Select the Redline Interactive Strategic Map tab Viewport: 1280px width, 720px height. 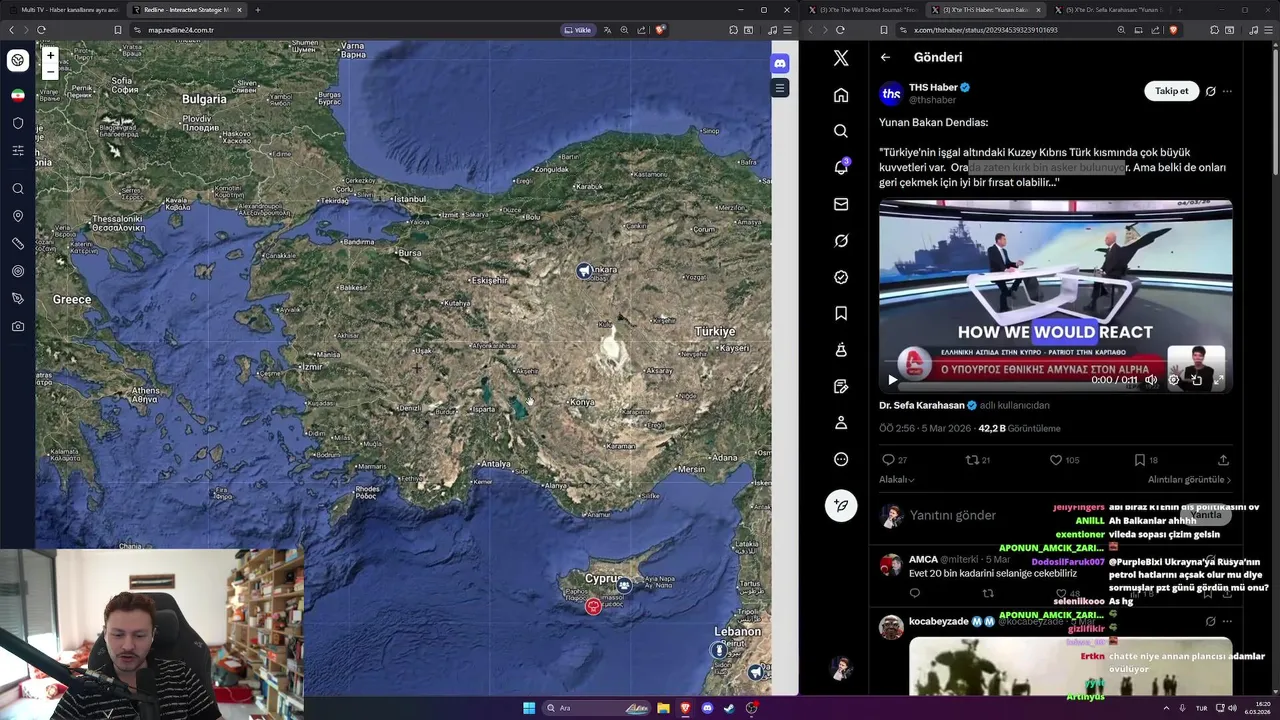click(186, 10)
